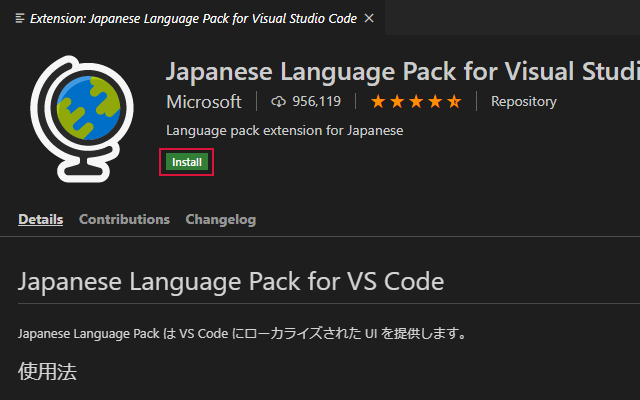Select the Extension: Japanese Language Pack editor tab
This screenshot has height=400, width=640.
[192, 18]
